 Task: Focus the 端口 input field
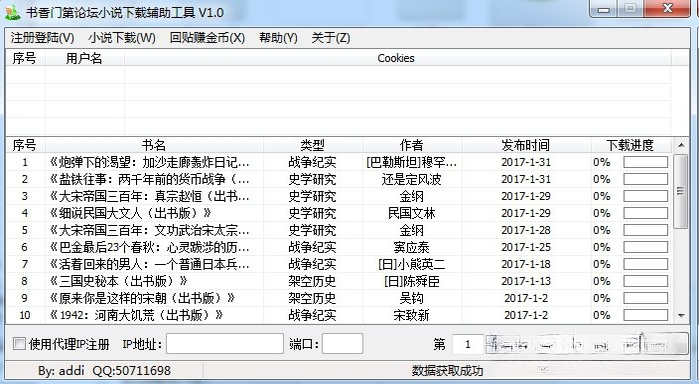click(x=342, y=344)
